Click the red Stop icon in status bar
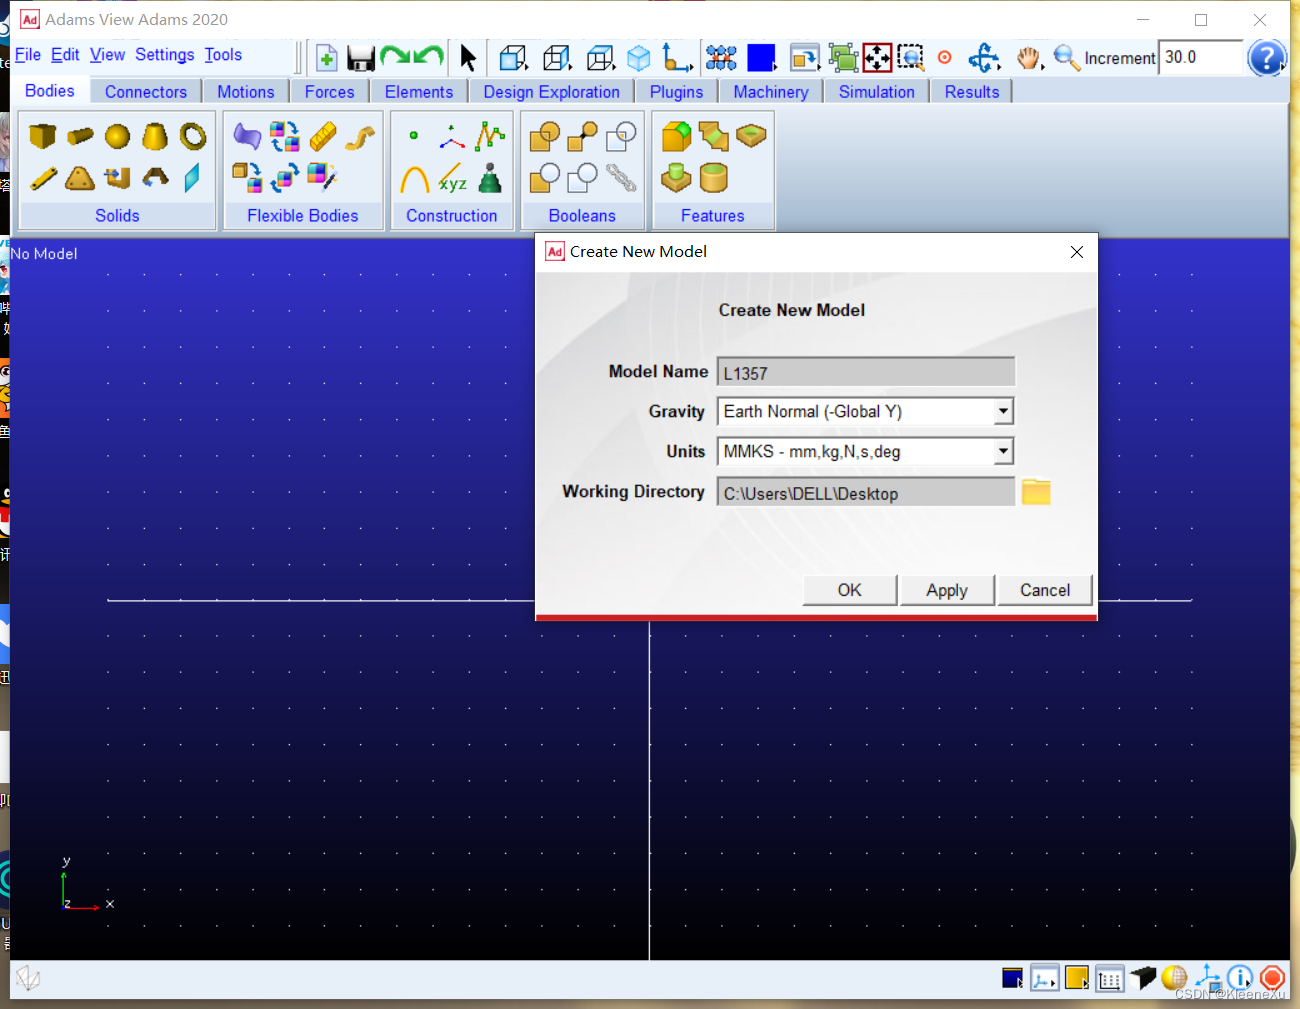 coord(1272,978)
